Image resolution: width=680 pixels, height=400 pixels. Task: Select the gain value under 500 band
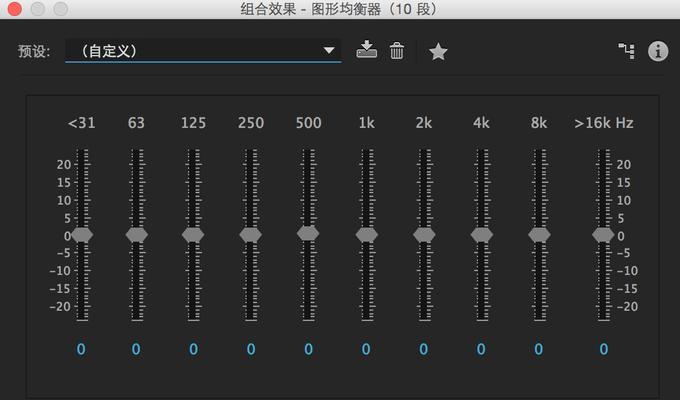click(x=308, y=349)
